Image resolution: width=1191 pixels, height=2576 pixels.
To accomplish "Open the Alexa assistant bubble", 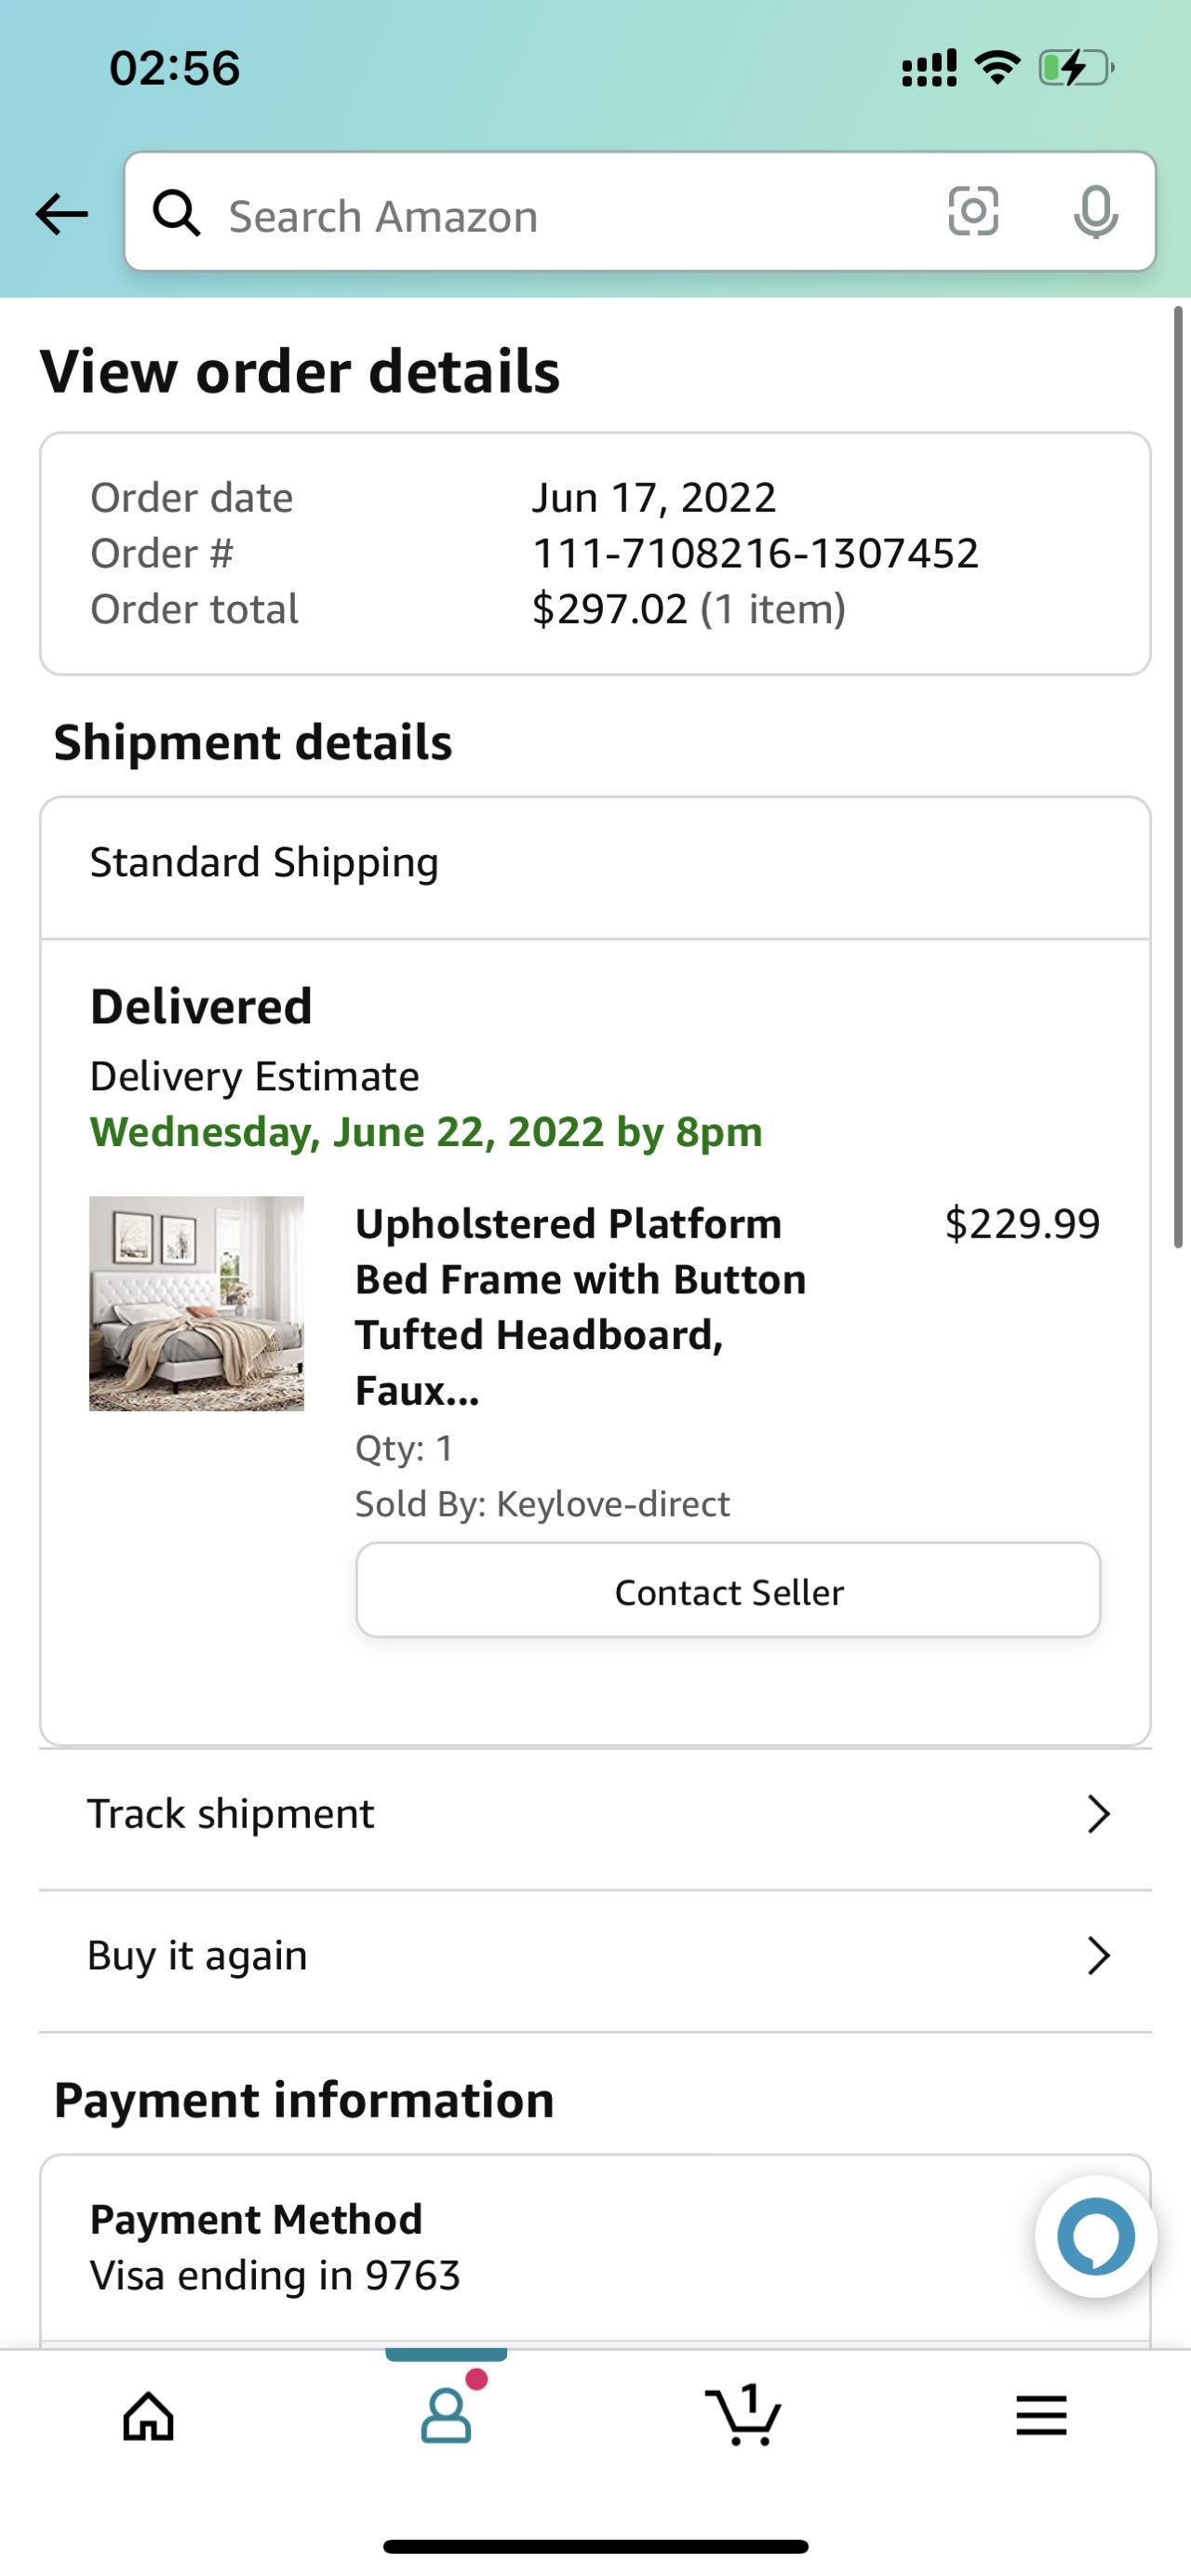I will pos(1095,2236).
